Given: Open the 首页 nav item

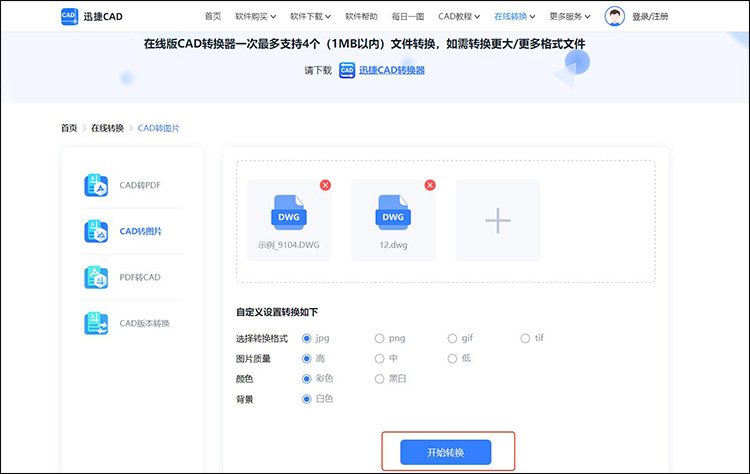Looking at the screenshot, I should [213, 17].
